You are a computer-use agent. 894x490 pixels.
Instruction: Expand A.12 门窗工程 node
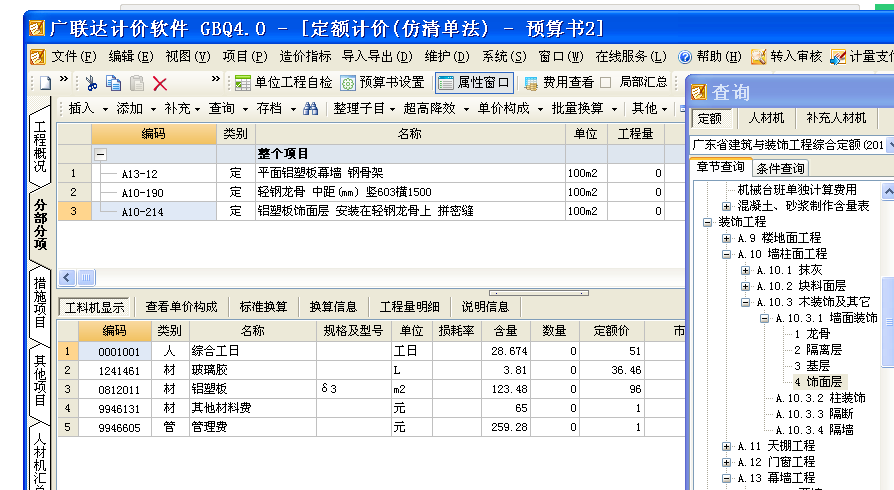click(x=726, y=462)
